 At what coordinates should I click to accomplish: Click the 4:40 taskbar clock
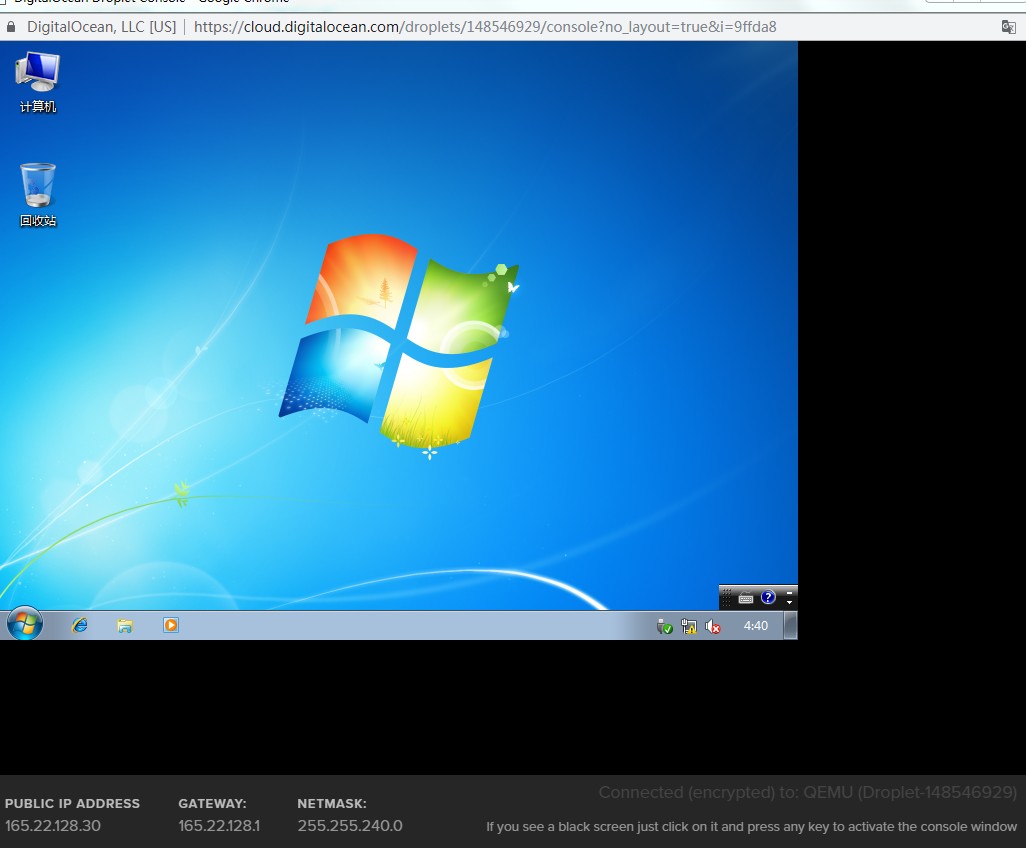click(756, 626)
